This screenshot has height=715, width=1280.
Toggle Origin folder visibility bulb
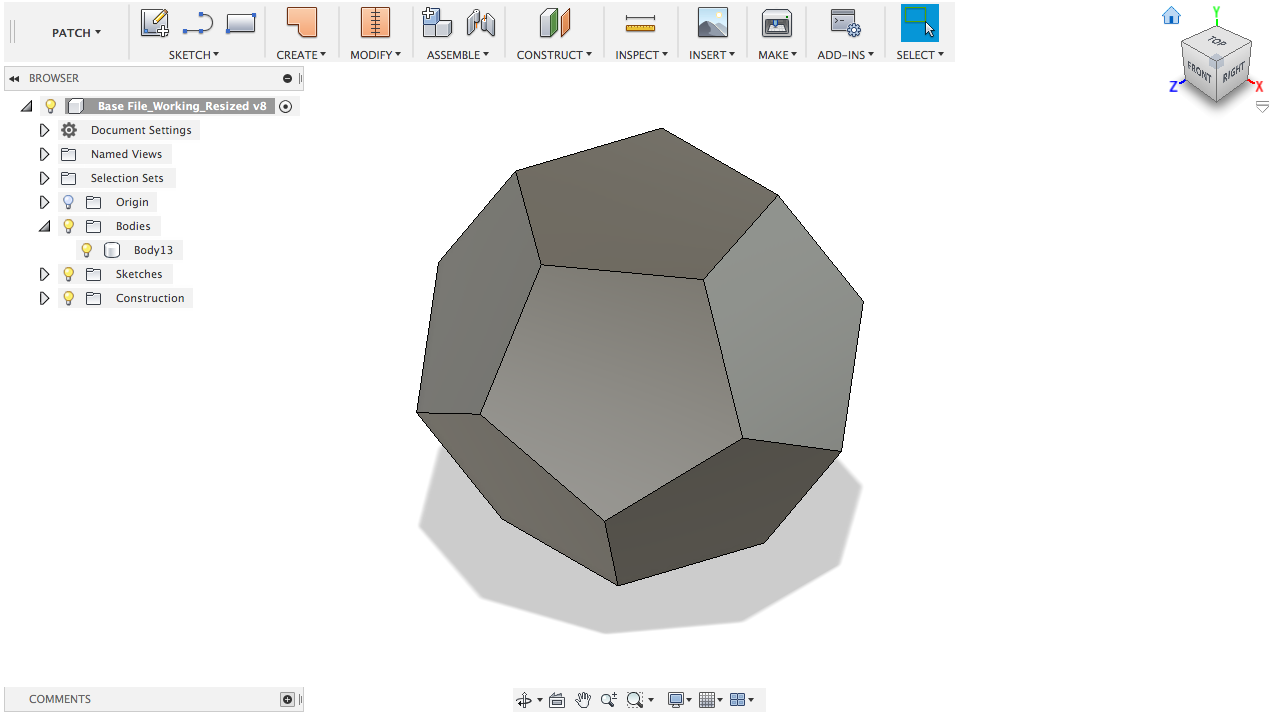(69, 202)
